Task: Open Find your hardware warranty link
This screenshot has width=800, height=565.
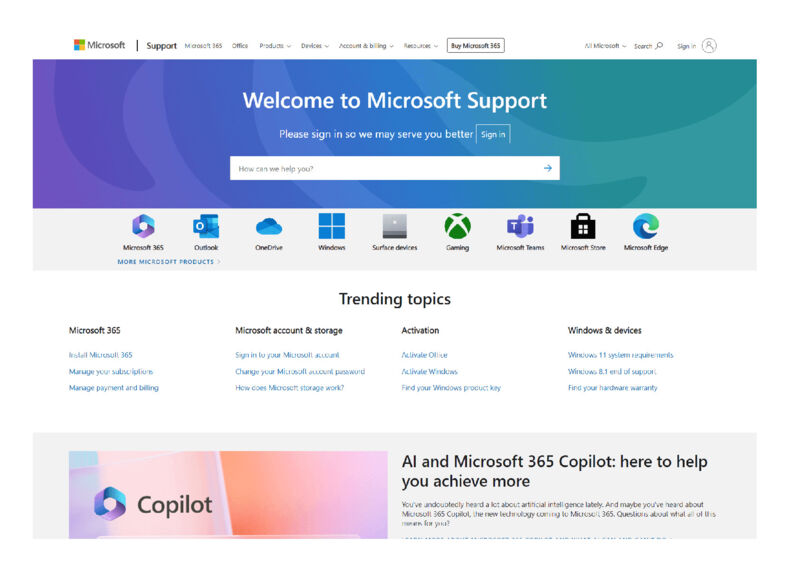Action: coord(613,387)
